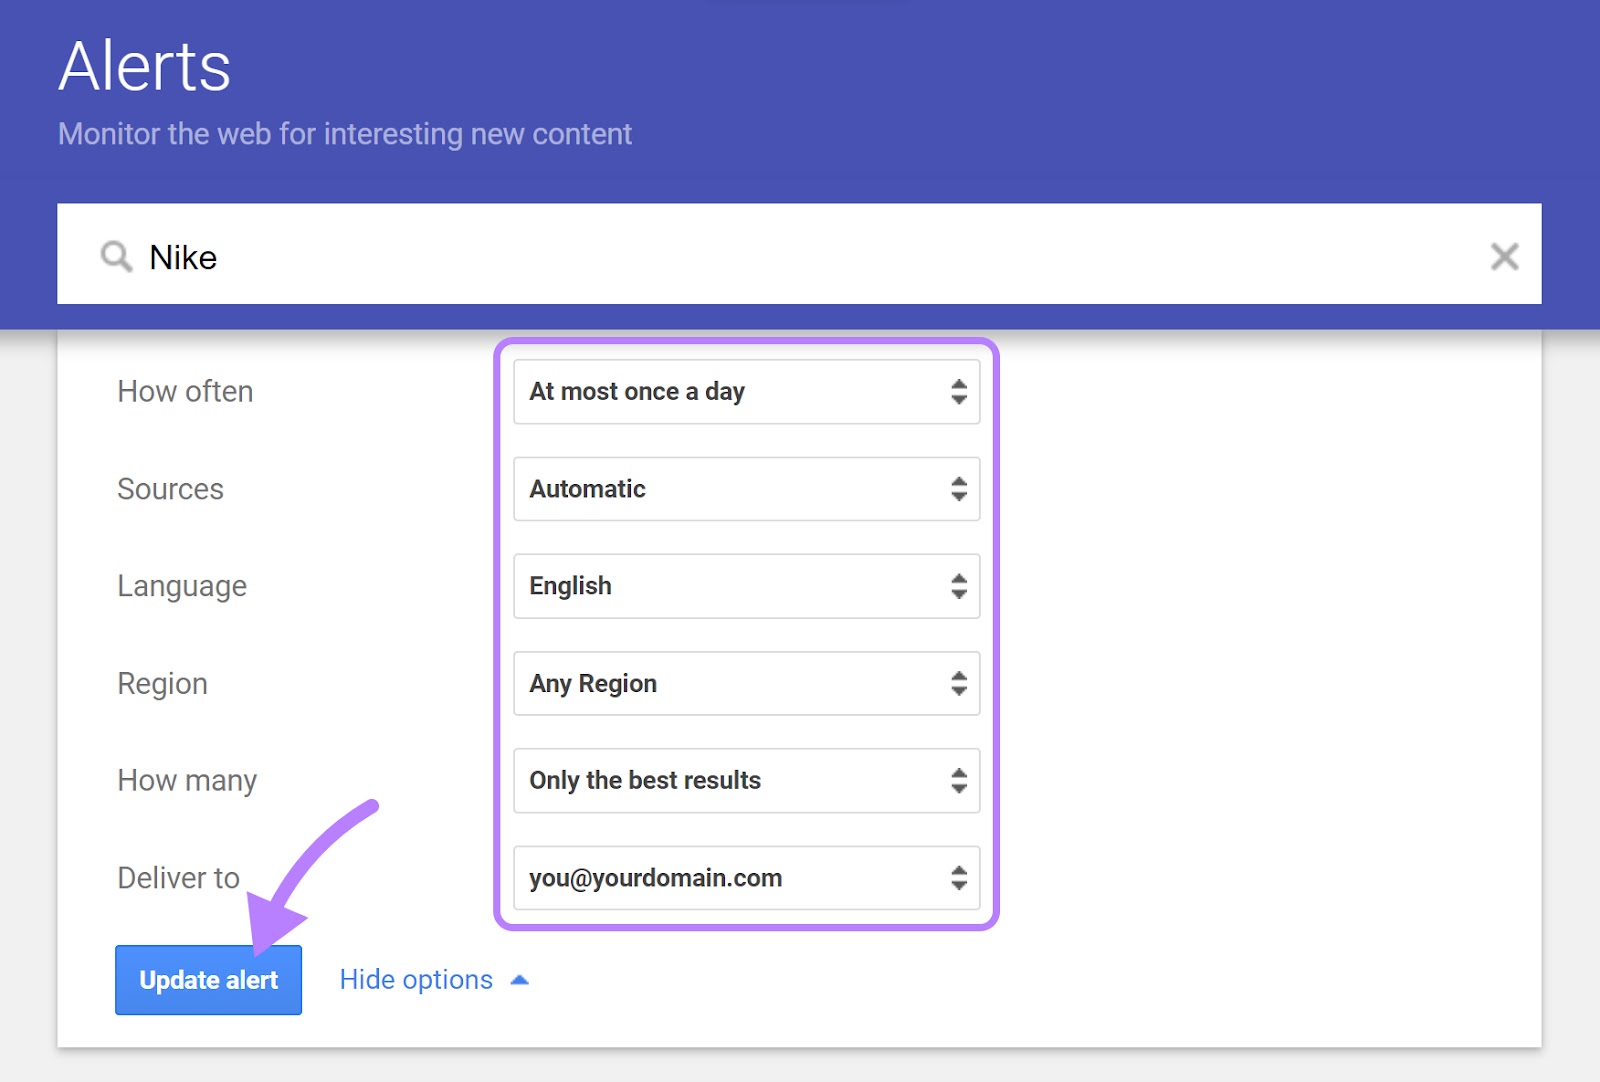Click the Language label

(182, 587)
